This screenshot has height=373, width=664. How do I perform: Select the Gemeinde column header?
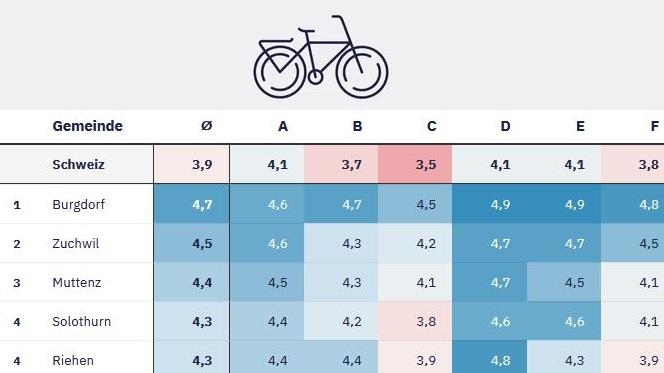pyautogui.click(x=88, y=126)
